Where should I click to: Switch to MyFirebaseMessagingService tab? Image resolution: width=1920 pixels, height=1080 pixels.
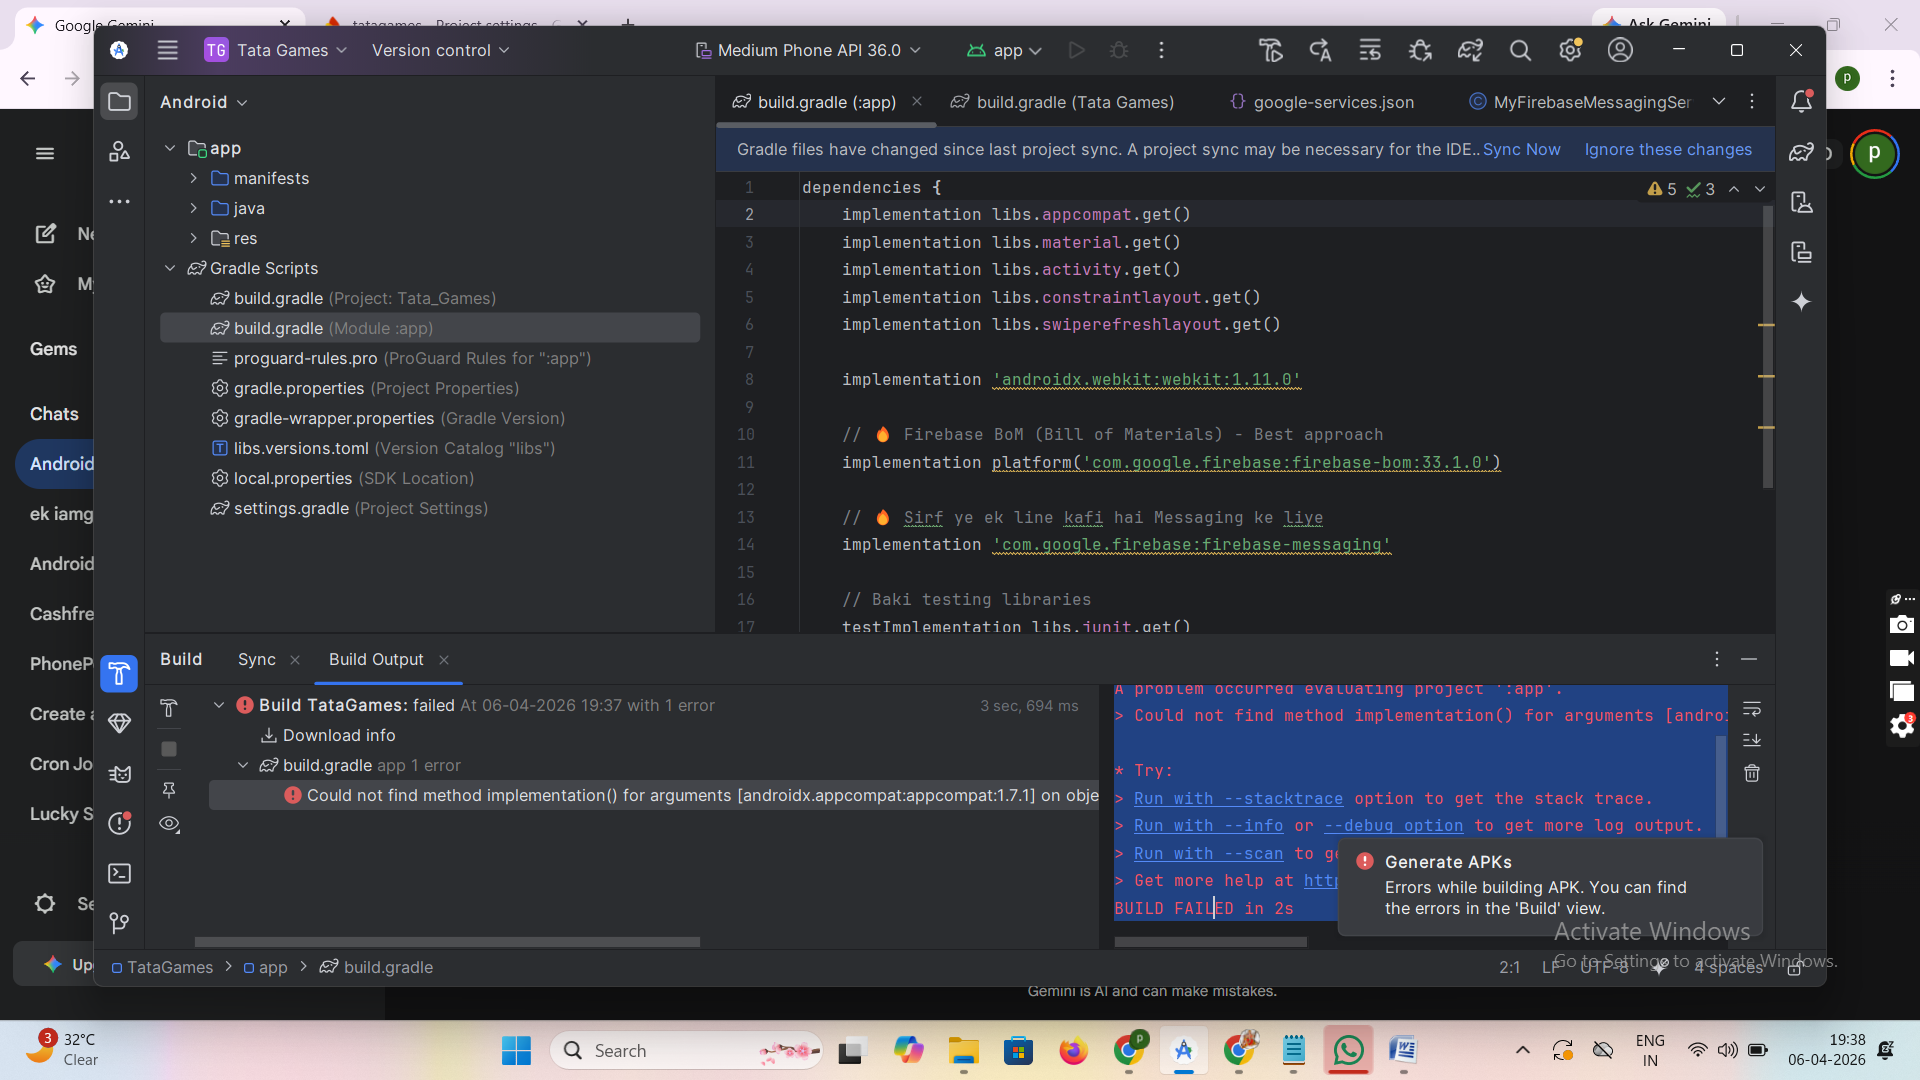pos(1580,102)
